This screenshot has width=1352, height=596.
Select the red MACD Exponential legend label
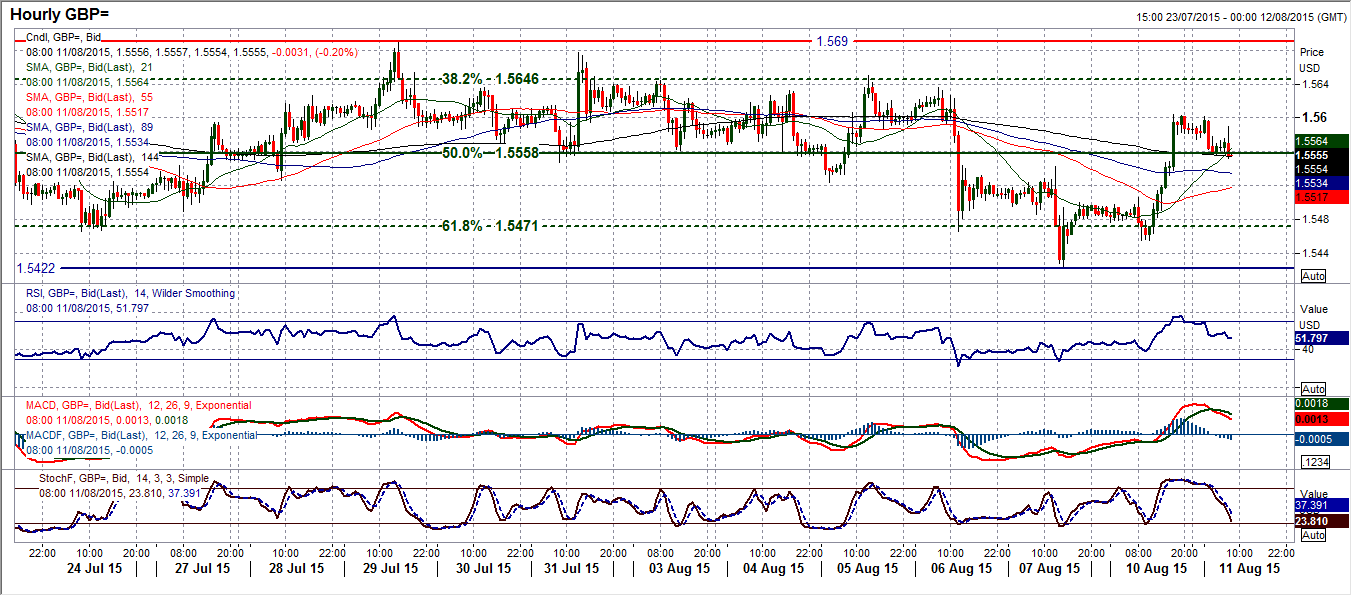click(x=139, y=405)
